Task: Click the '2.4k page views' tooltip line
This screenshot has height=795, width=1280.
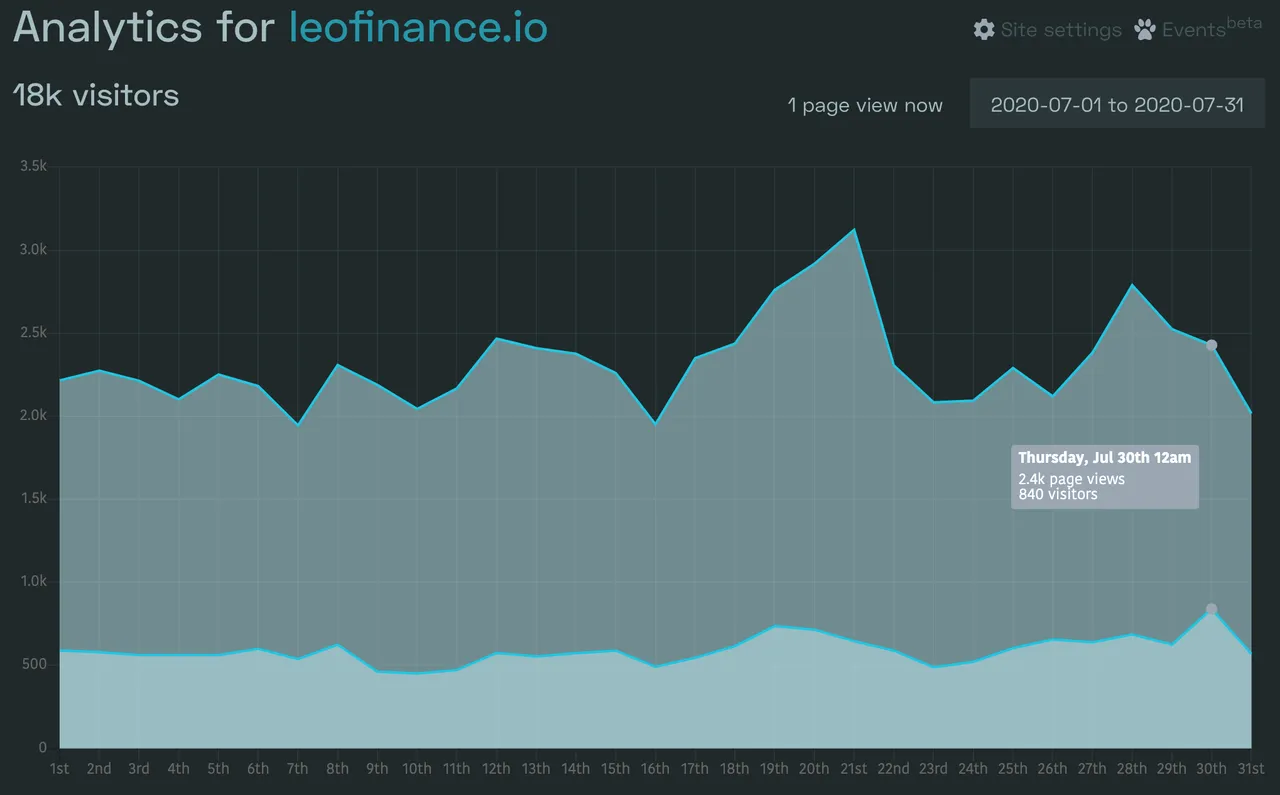Action: (x=1072, y=479)
